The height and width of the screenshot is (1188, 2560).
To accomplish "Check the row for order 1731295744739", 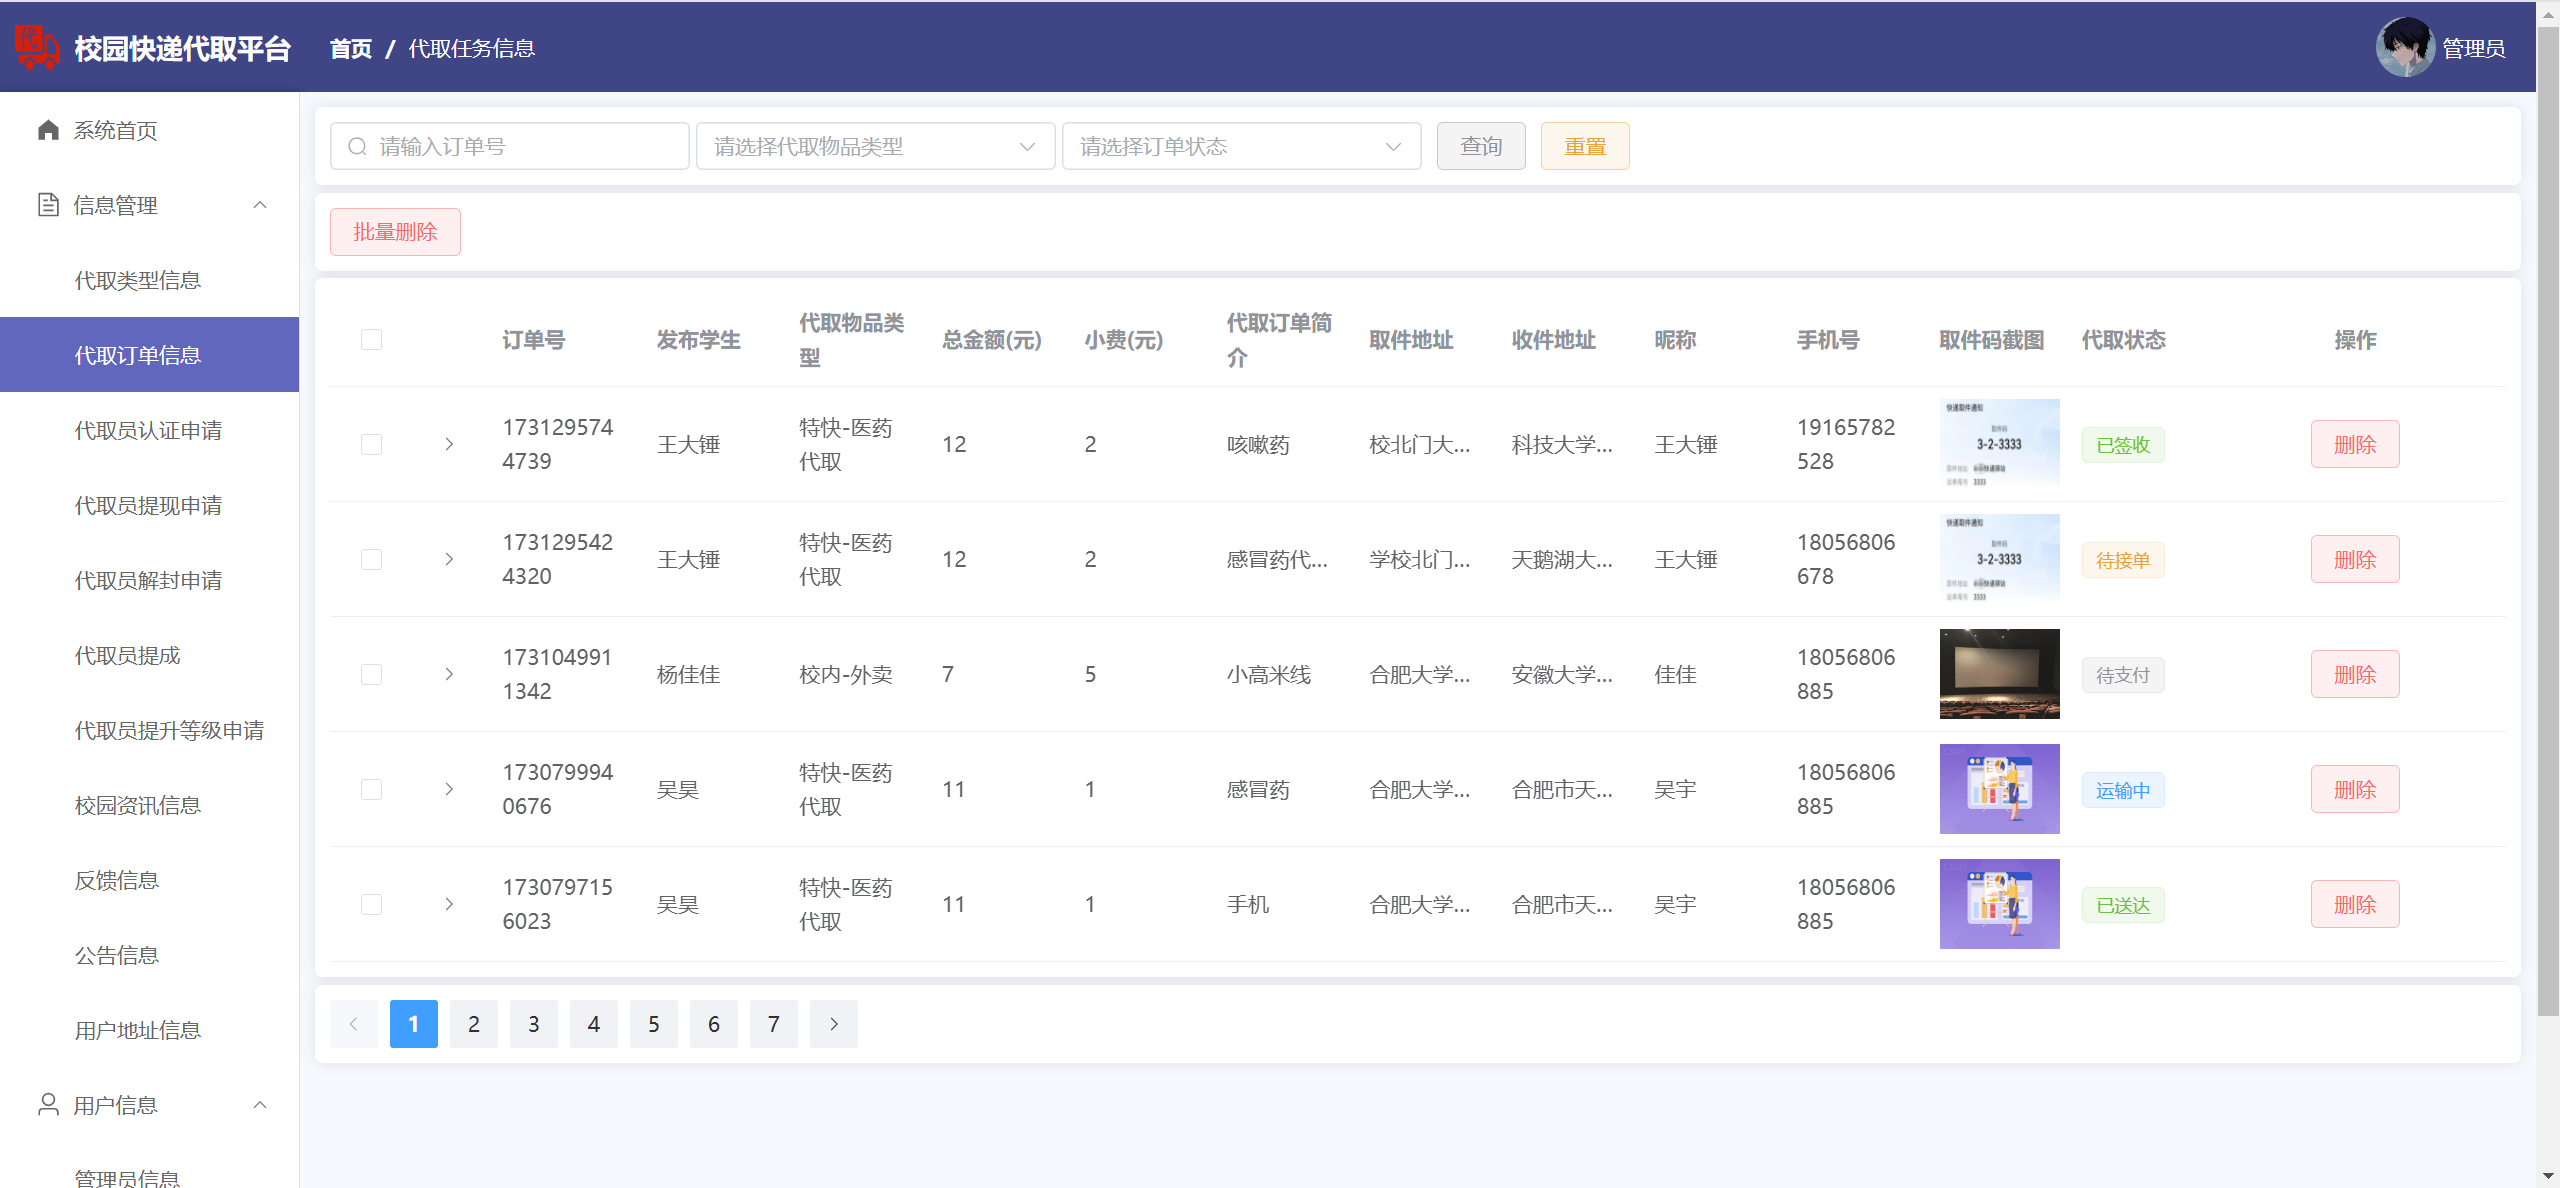I will click(371, 444).
